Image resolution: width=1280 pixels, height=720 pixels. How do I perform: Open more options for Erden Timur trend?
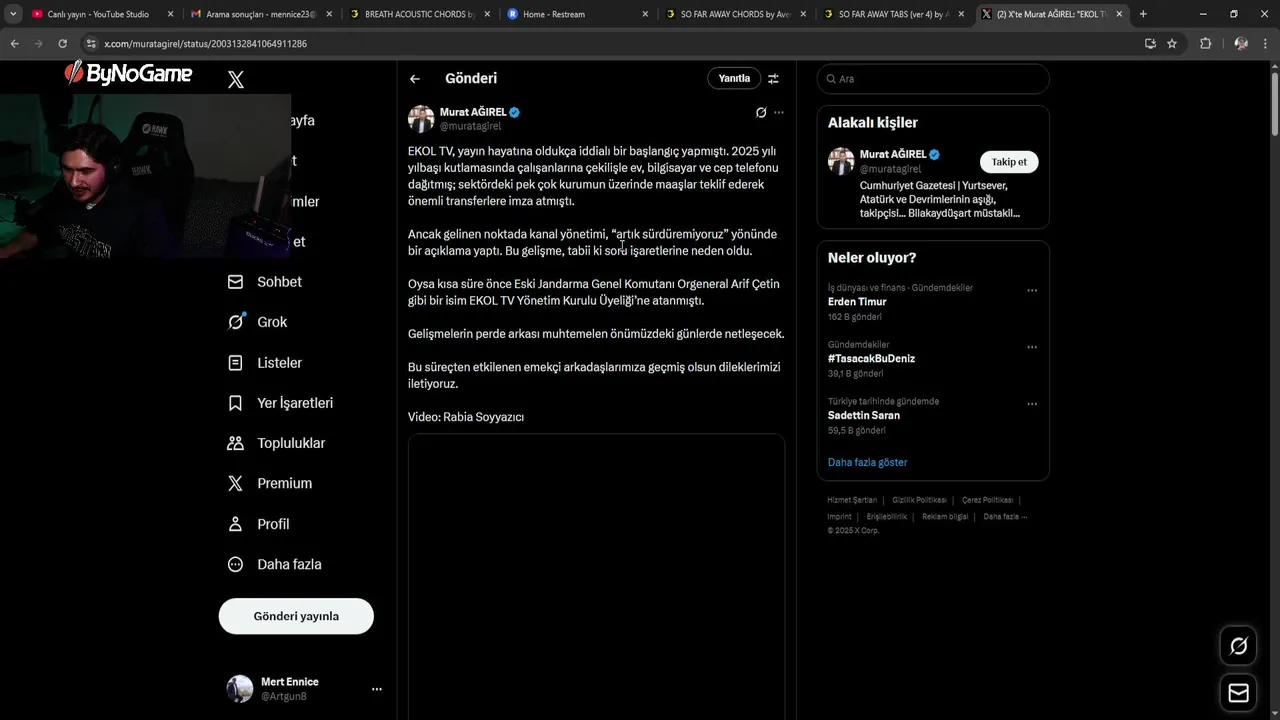point(1032,291)
